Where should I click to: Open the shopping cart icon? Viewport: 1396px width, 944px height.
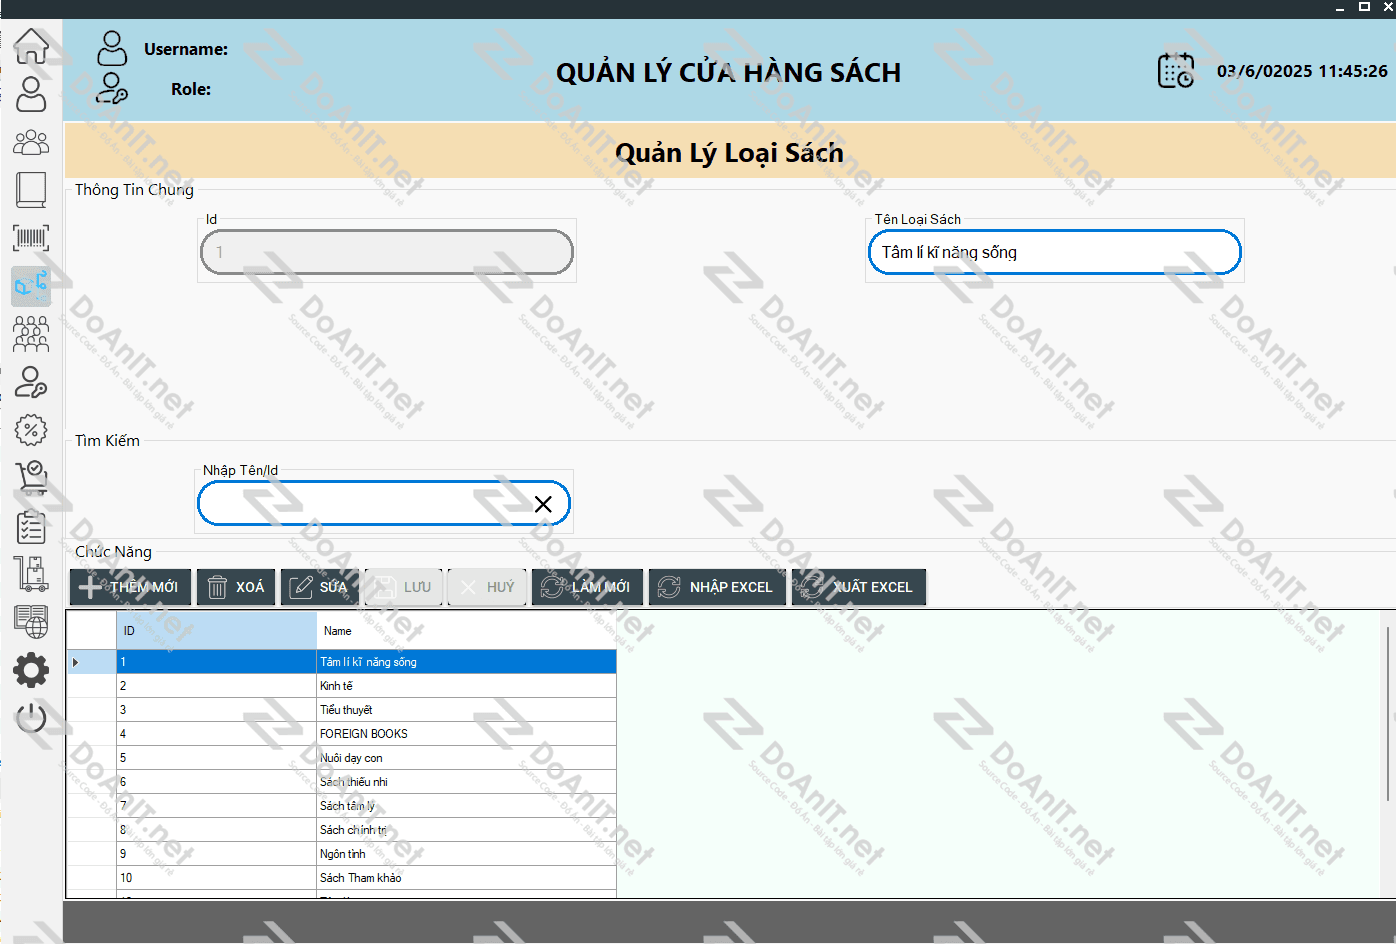coord(31,477)
